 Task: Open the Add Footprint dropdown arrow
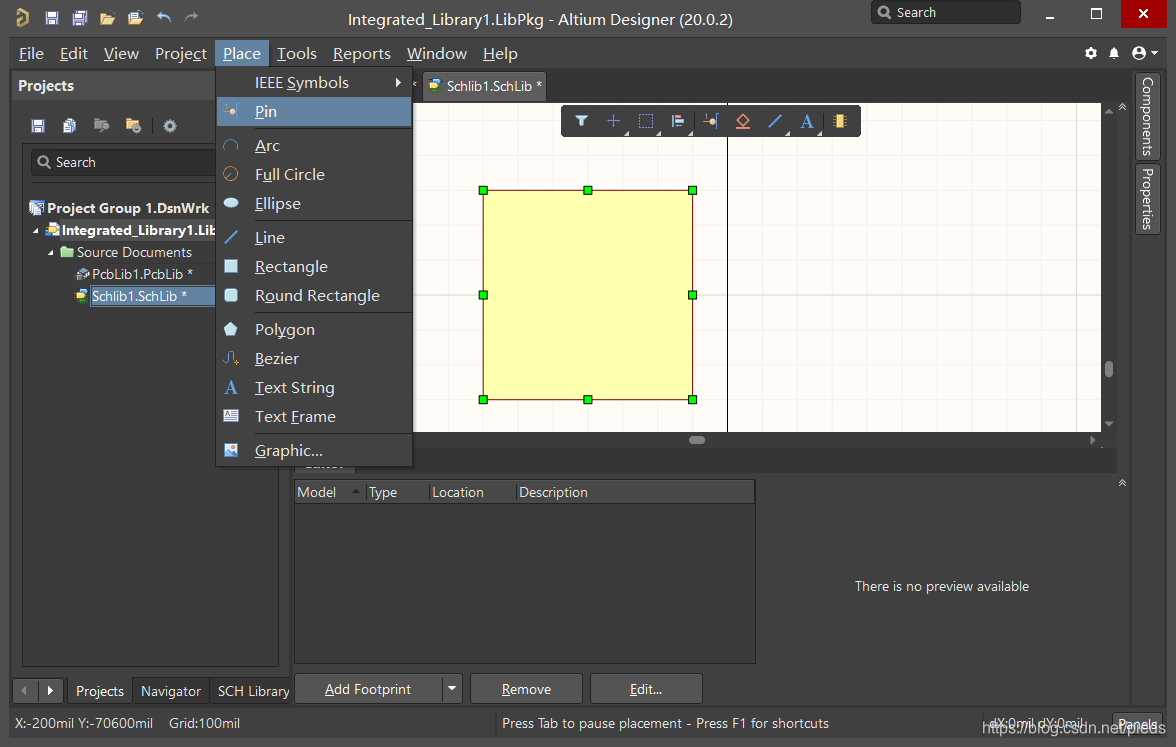click(x=452, y=689)
